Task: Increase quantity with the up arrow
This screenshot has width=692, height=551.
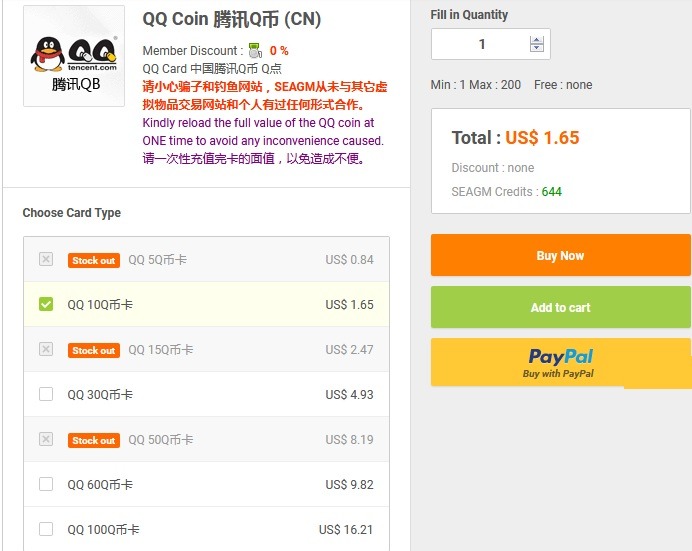Action: [x=537, y=40]
